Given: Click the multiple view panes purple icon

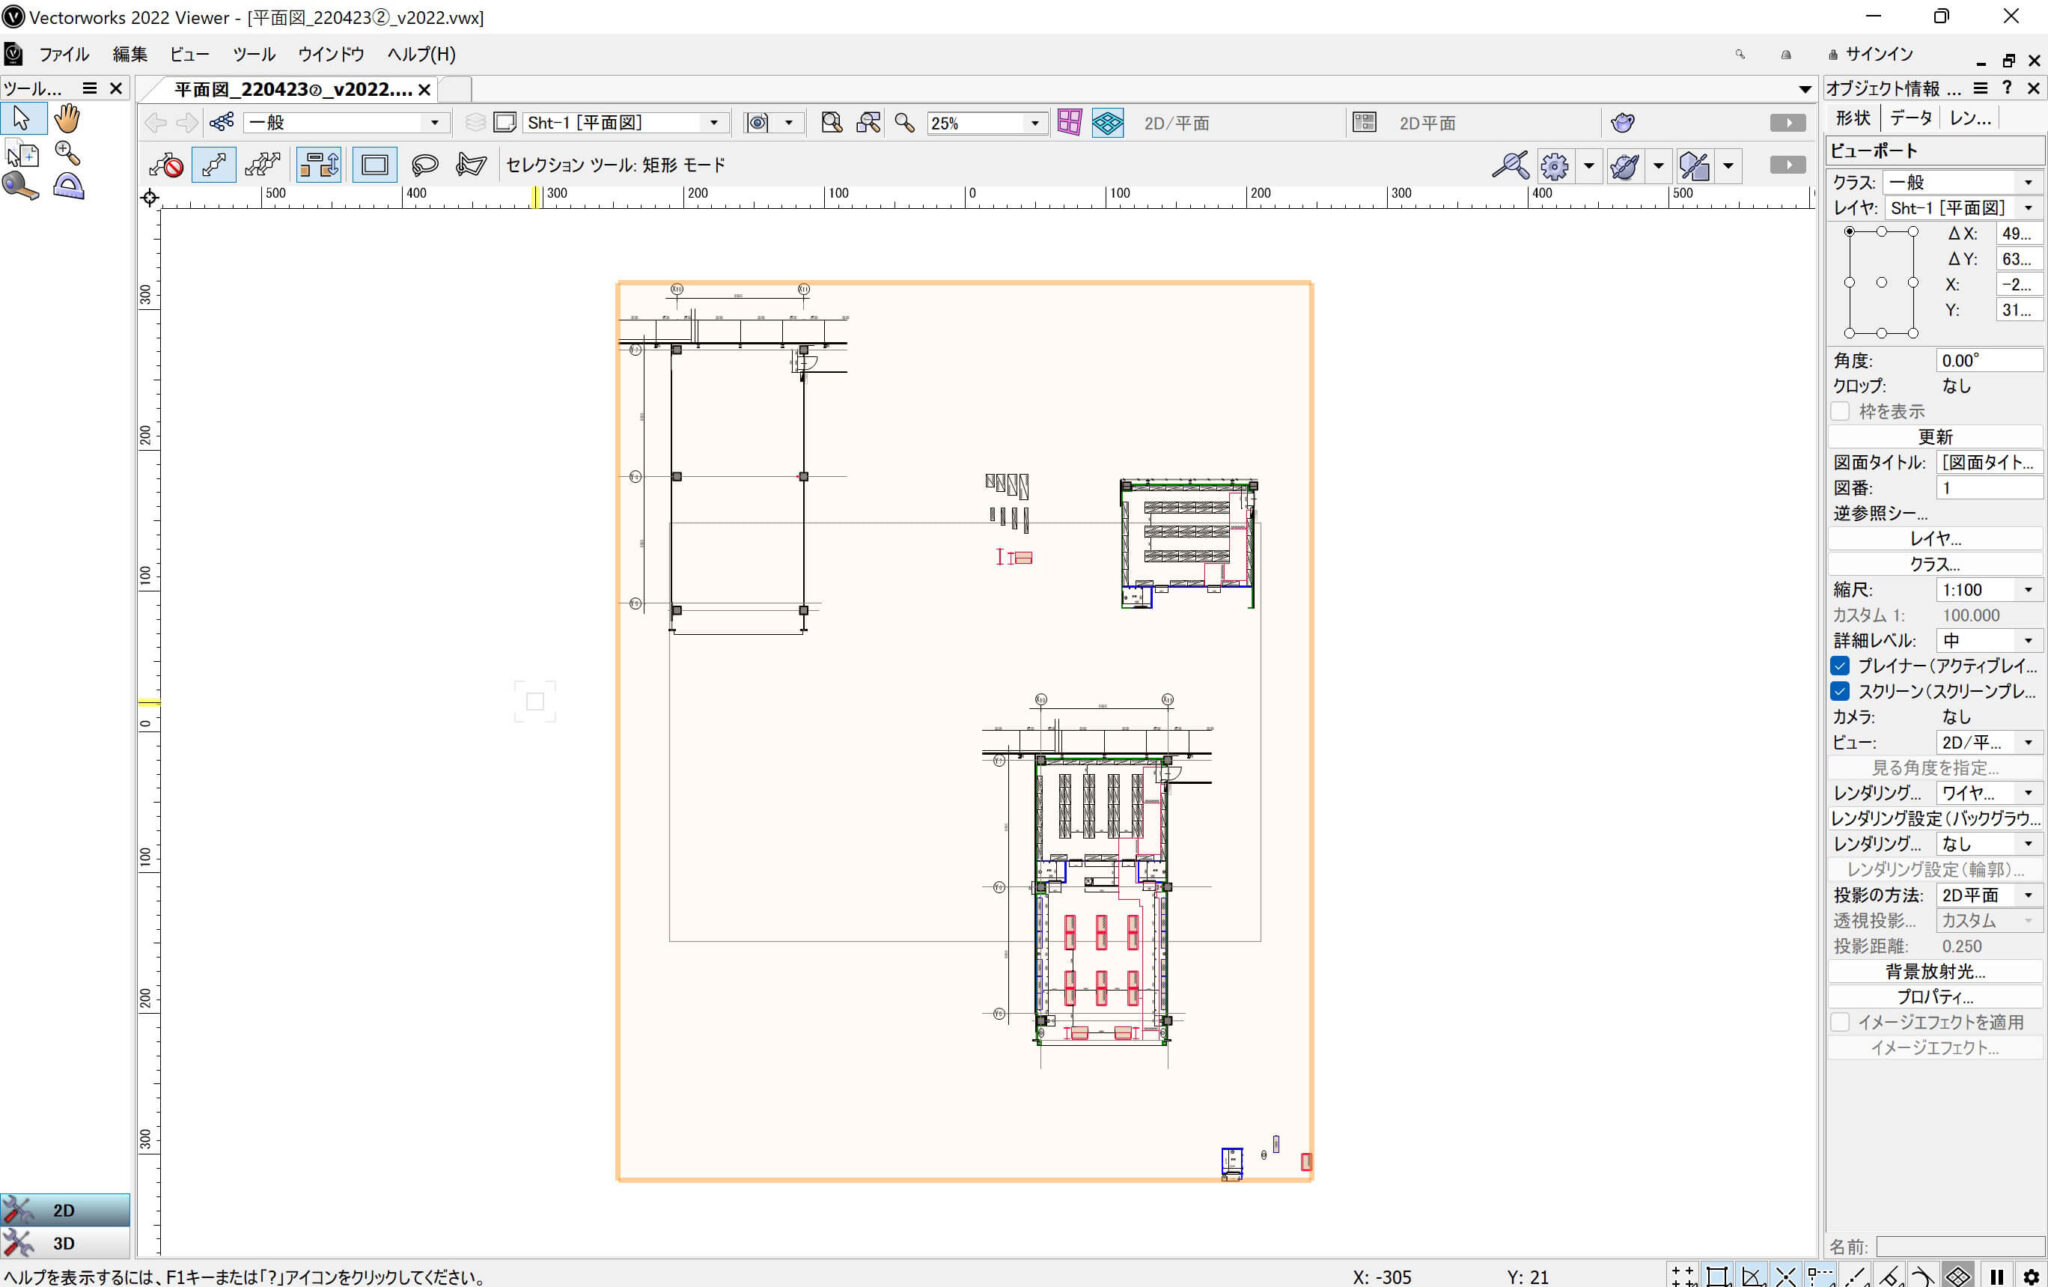Looking at the screenshot, I should [1069, 122].
